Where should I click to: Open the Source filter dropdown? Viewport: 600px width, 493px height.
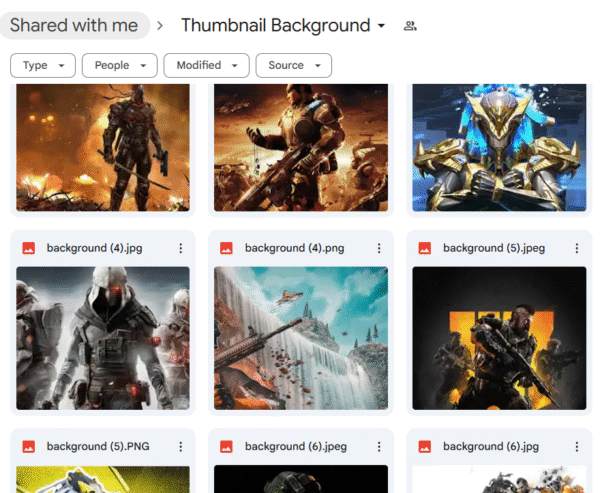tap(294, 65)
